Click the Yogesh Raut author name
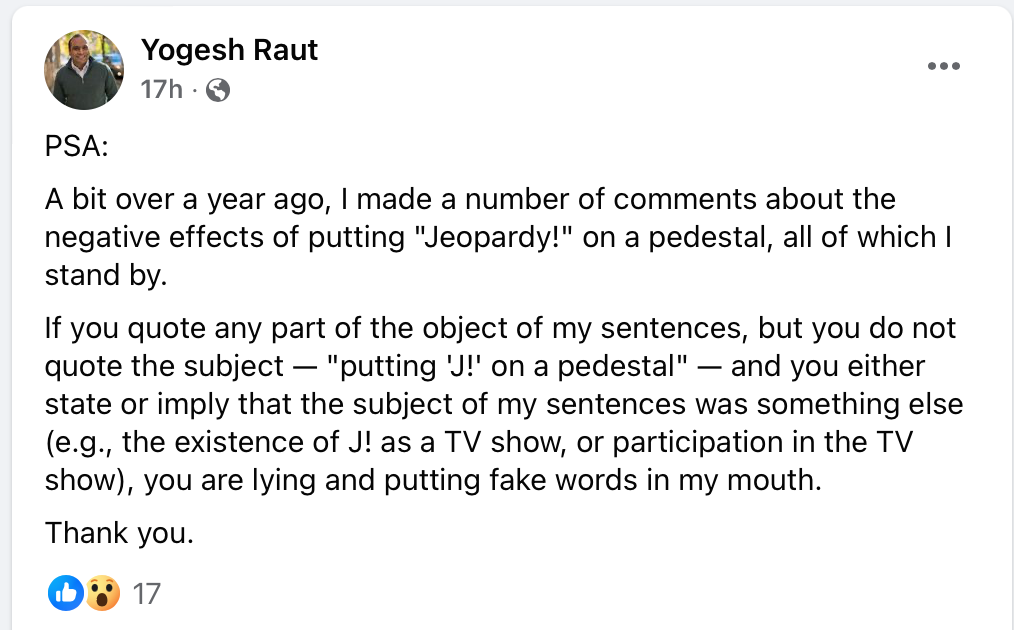This screenshot has width=1014, height=630. pos(229,49)
